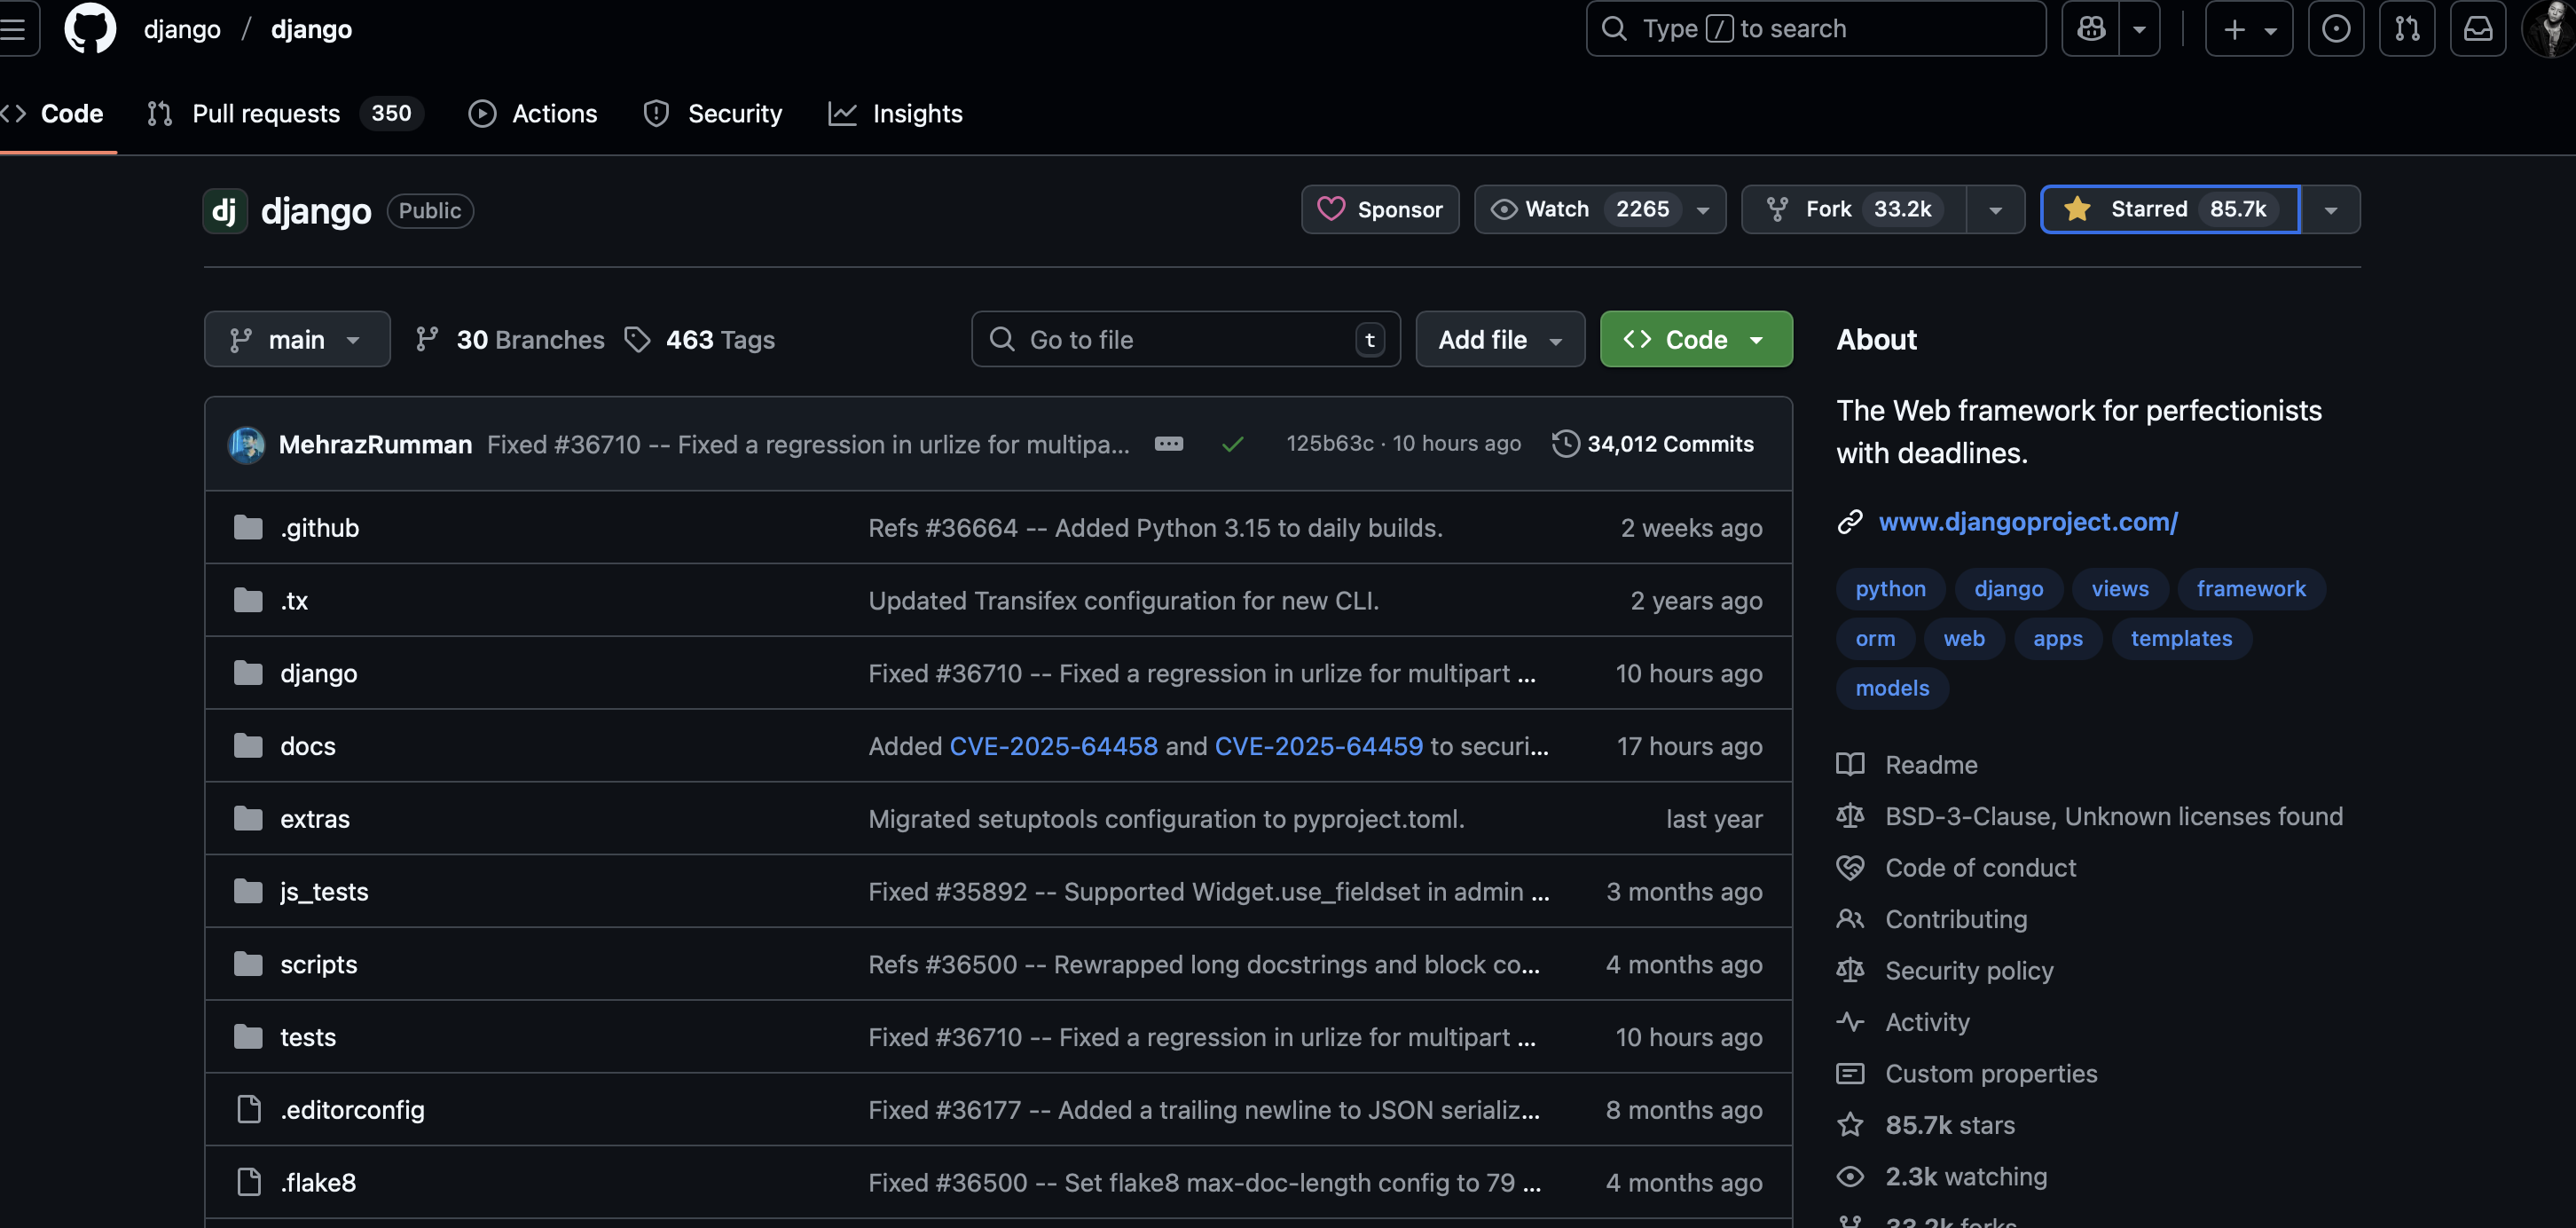Screen dimensions: 2576x1228
Task: Switch to the Pull requests tab
Action: 266,114
